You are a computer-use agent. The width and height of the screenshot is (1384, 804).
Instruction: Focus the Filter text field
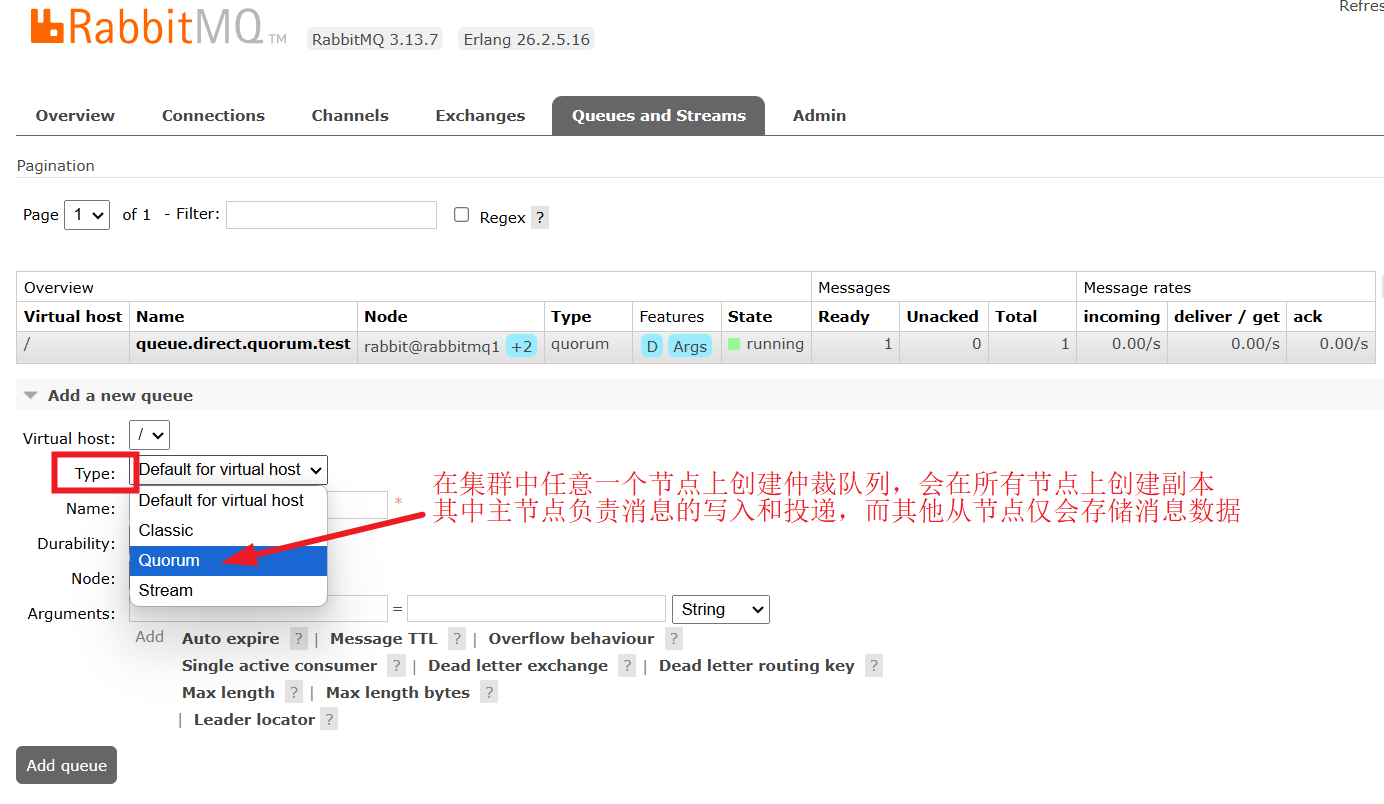[x=331, y=215]
